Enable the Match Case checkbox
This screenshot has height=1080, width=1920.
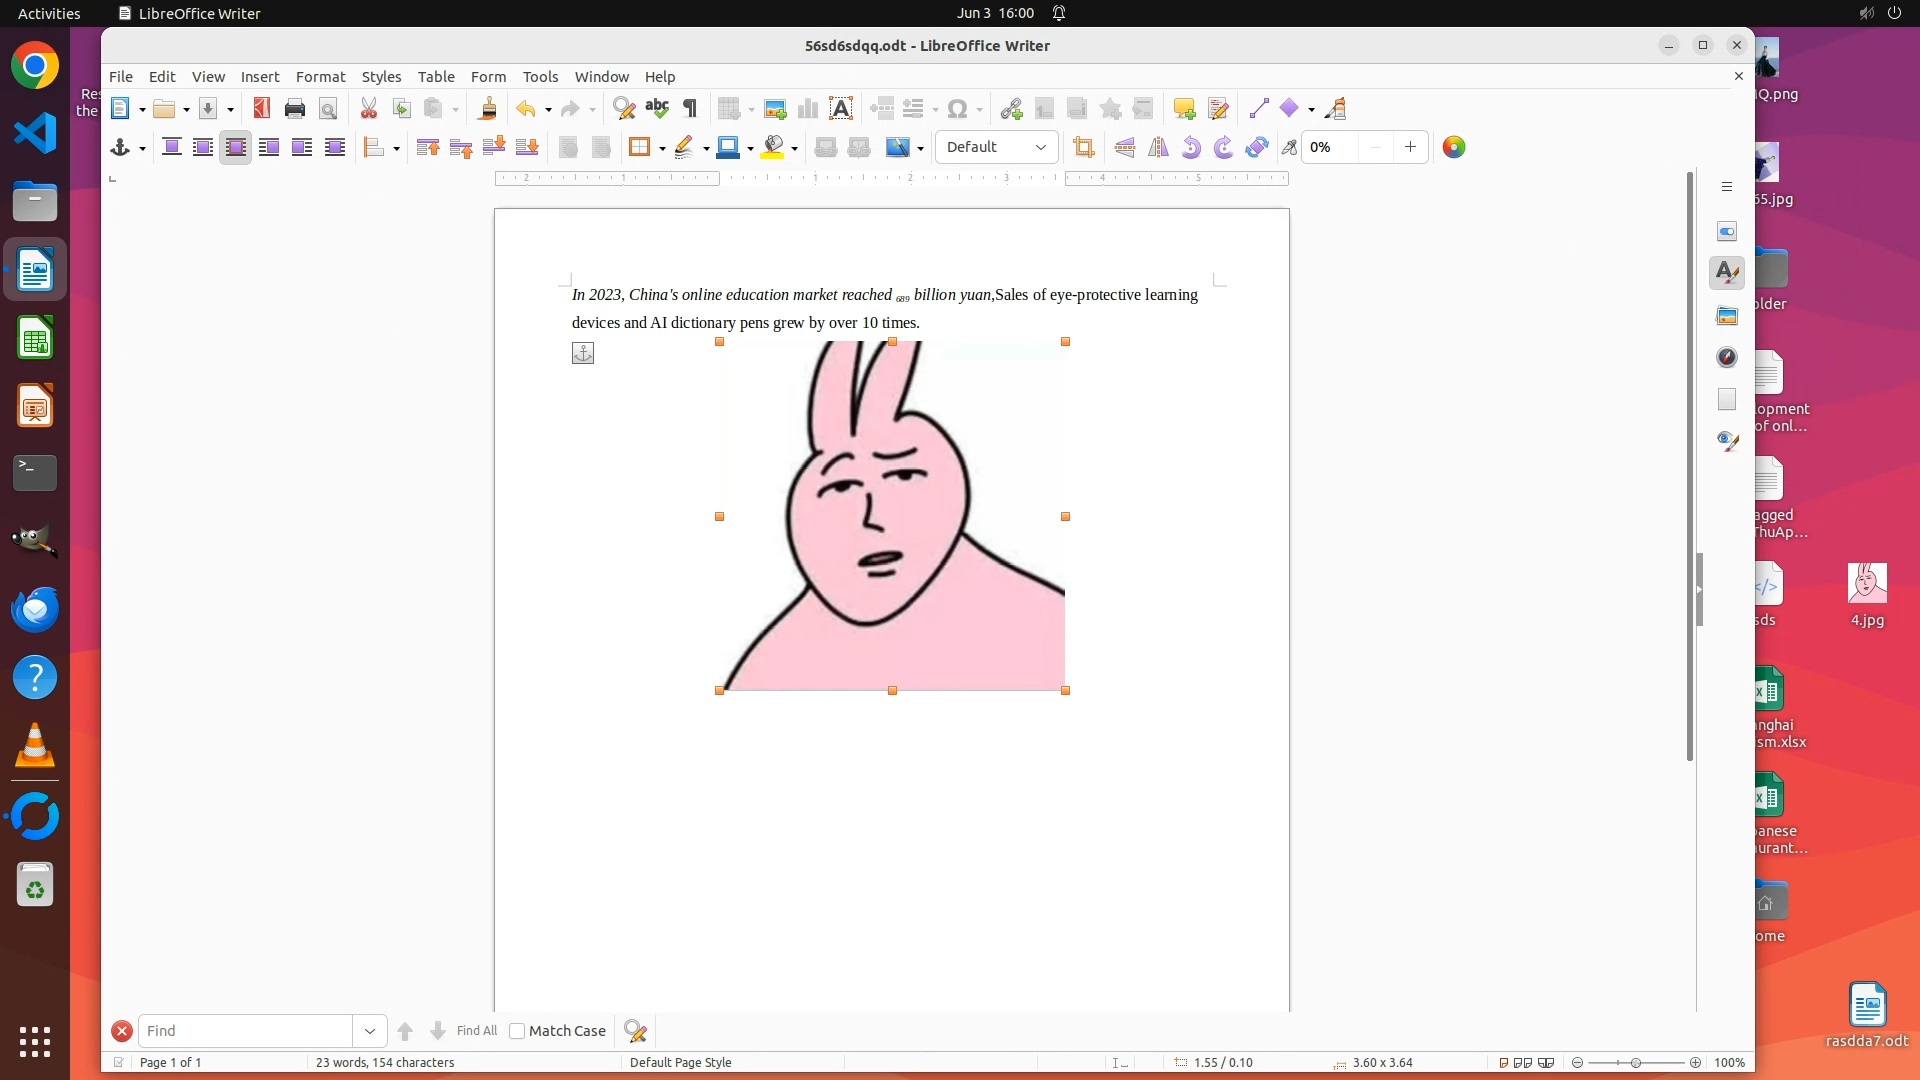(x=517, y=1031)
